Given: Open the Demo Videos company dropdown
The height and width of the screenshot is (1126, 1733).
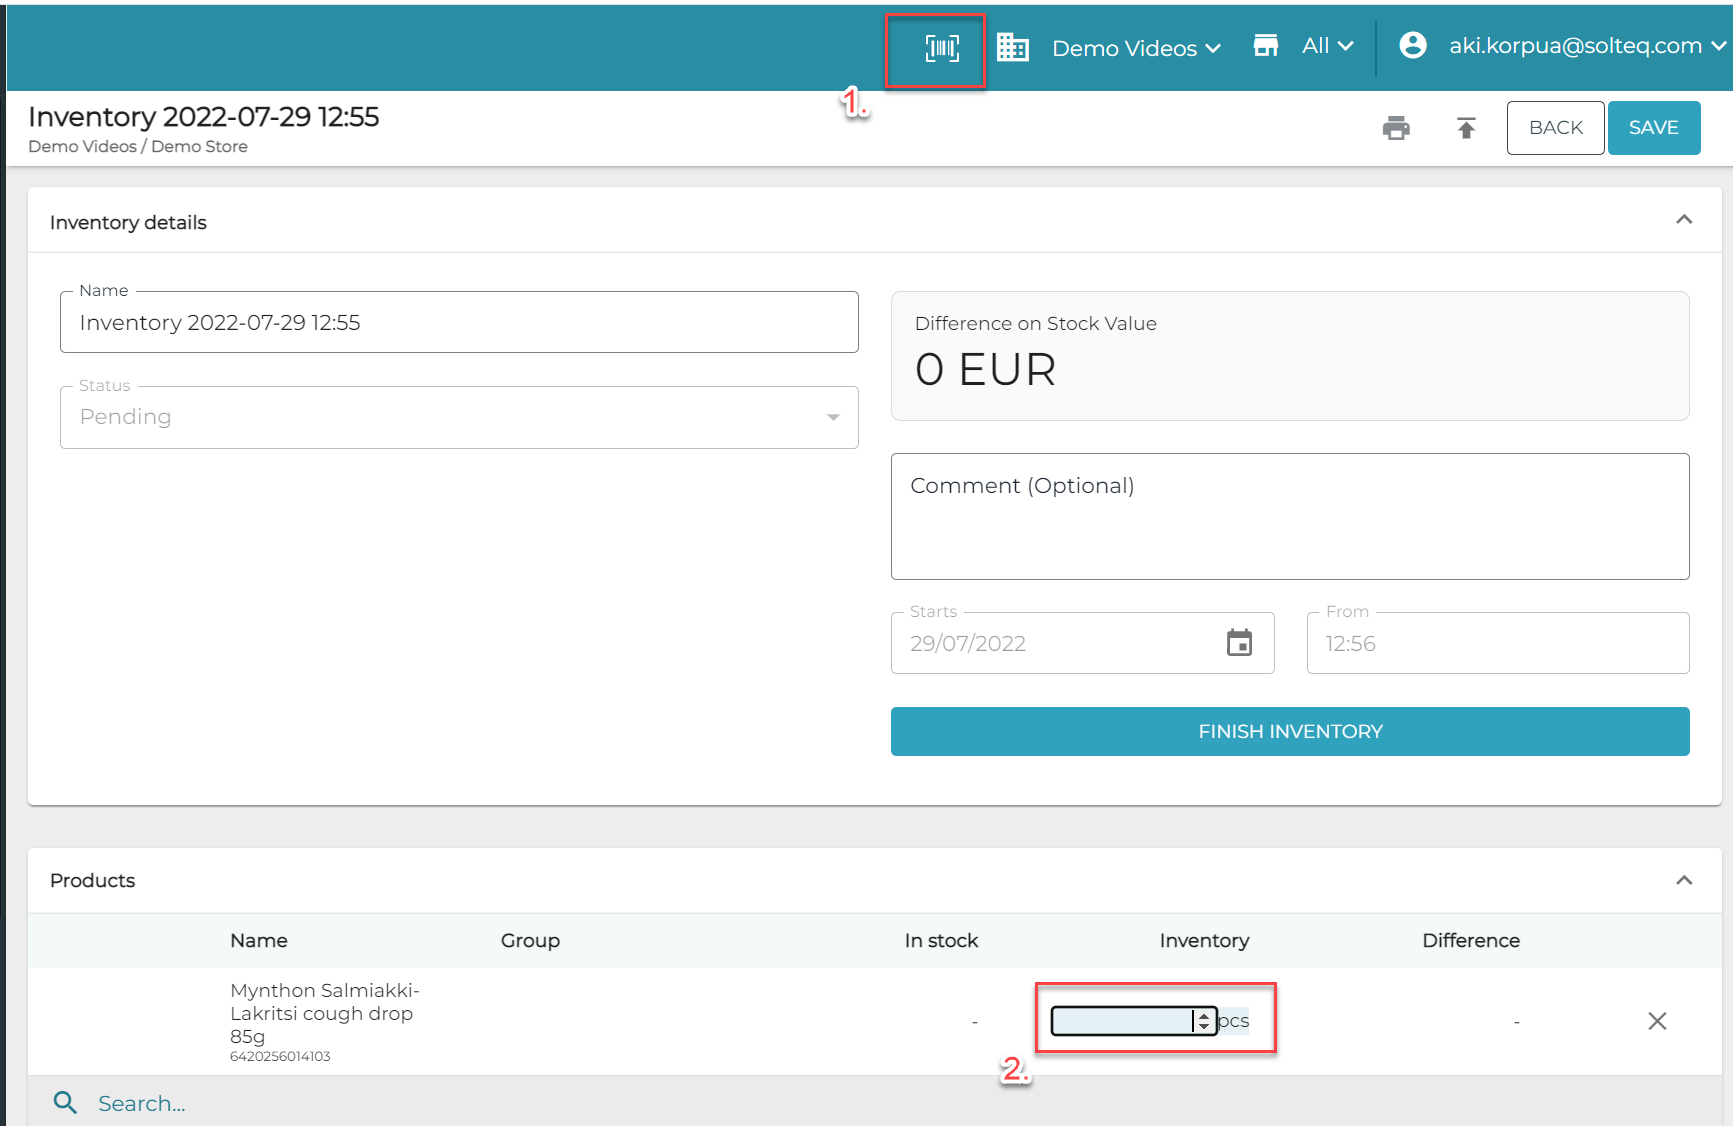Looking at the screenshot, I should 1136,48.
